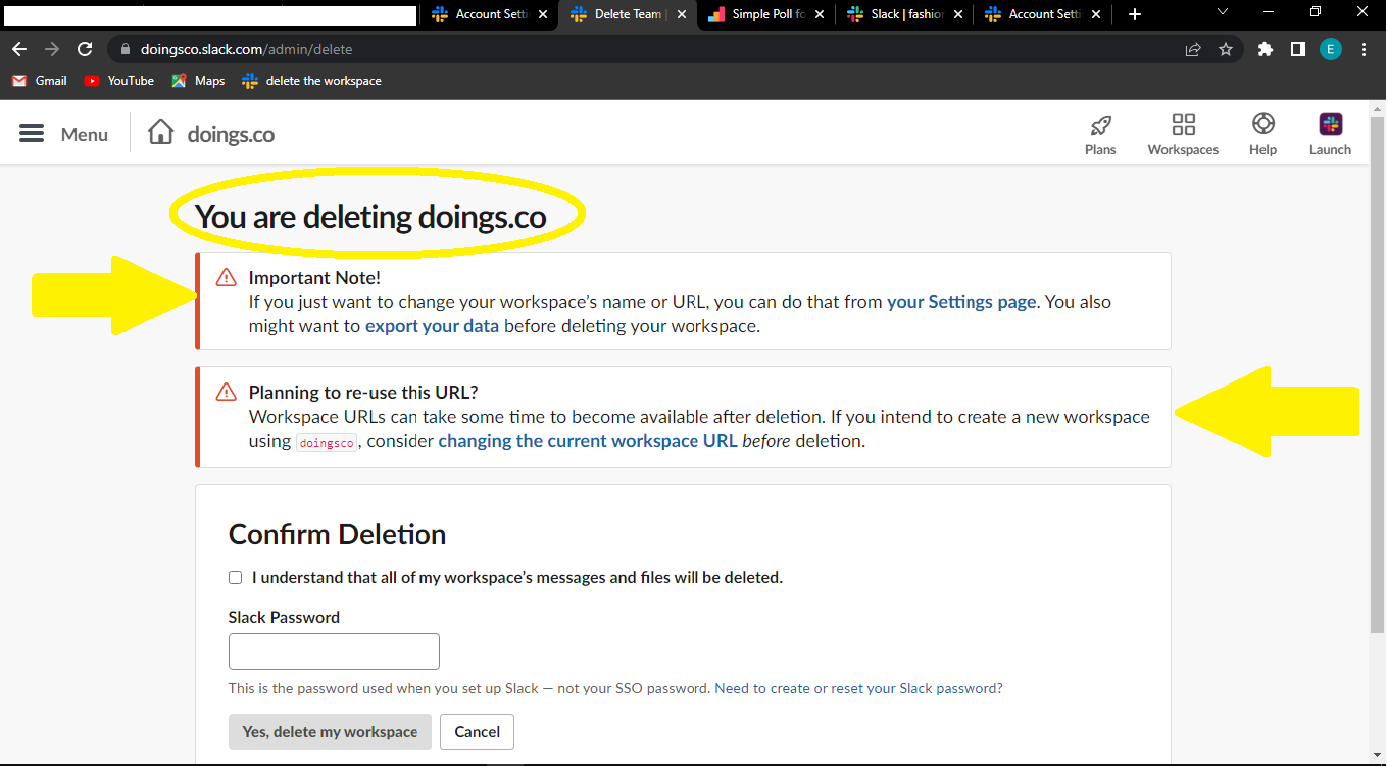
Task: Click the "You are deleting doings.co" heading
Action: coord(371,217)
